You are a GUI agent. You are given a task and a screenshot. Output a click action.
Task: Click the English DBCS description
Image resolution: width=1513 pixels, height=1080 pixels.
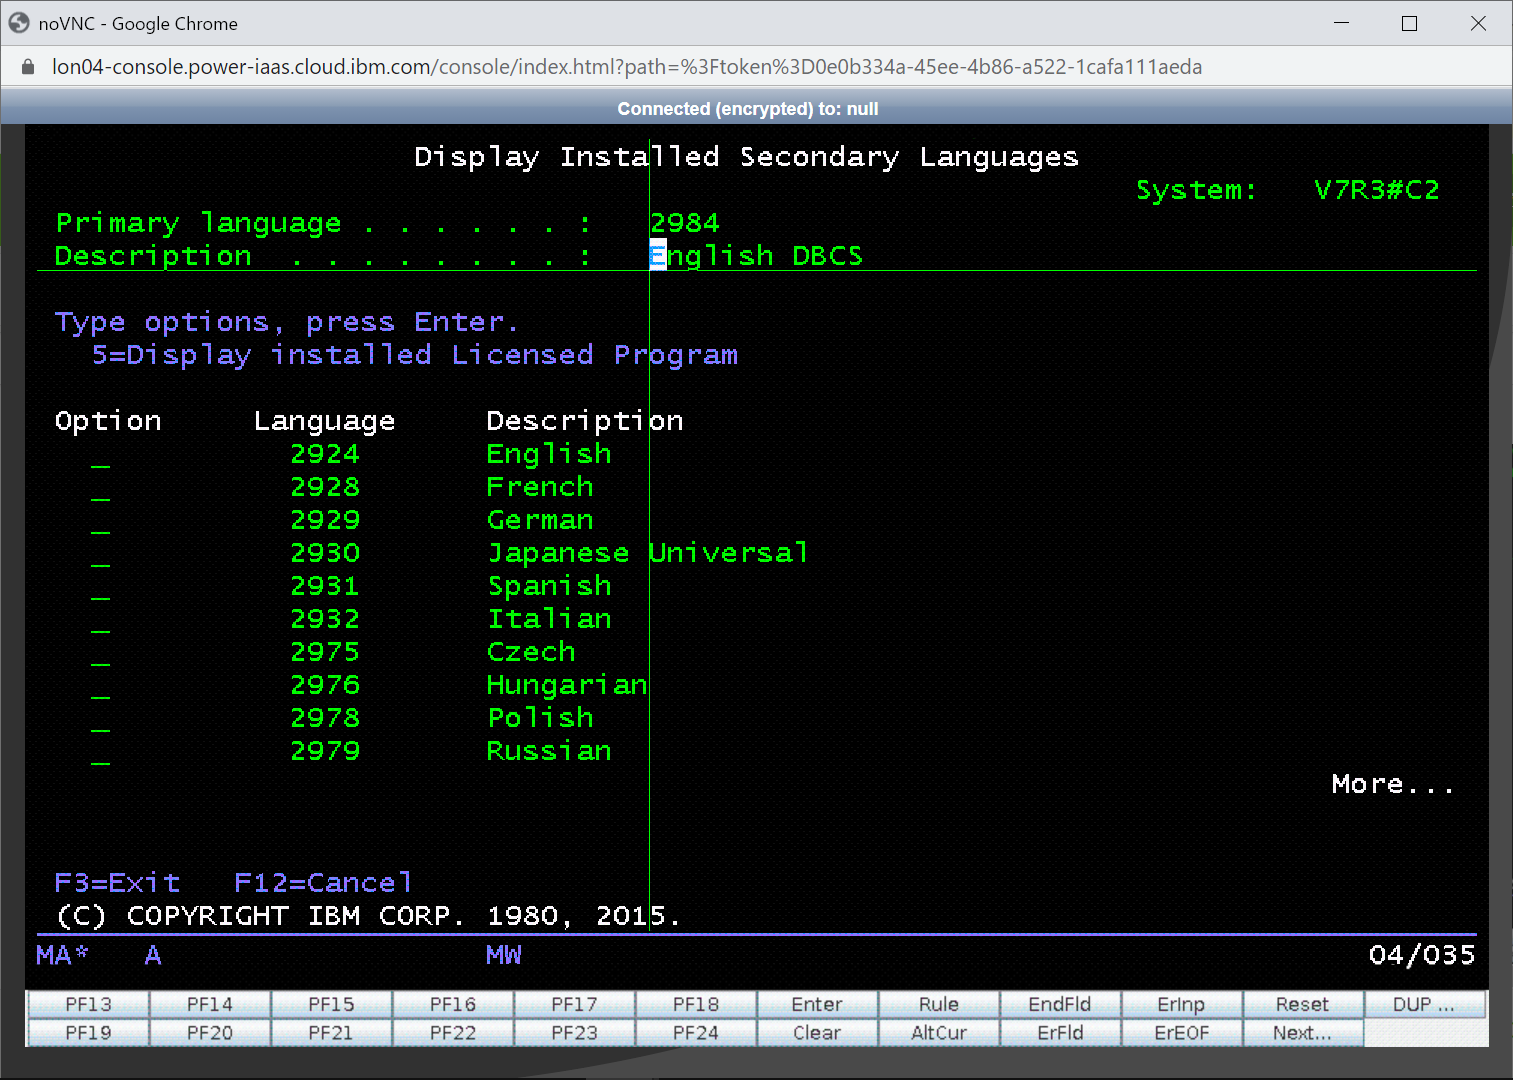[x=756, y=256]
